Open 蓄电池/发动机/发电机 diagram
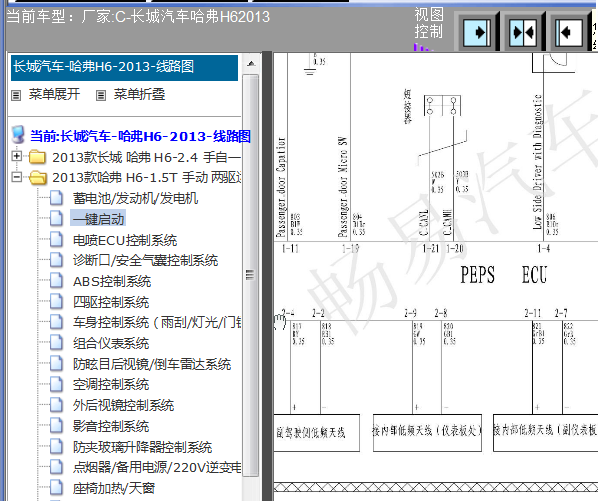The width and height of the screenshot is (598, 501). pos(135,198)
